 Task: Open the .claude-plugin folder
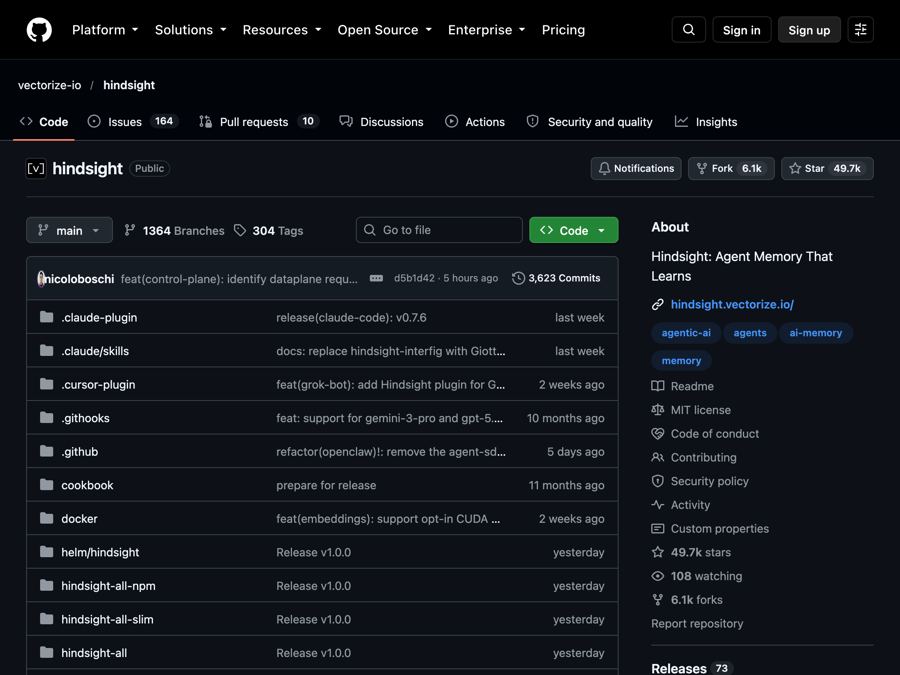[99, 317]
